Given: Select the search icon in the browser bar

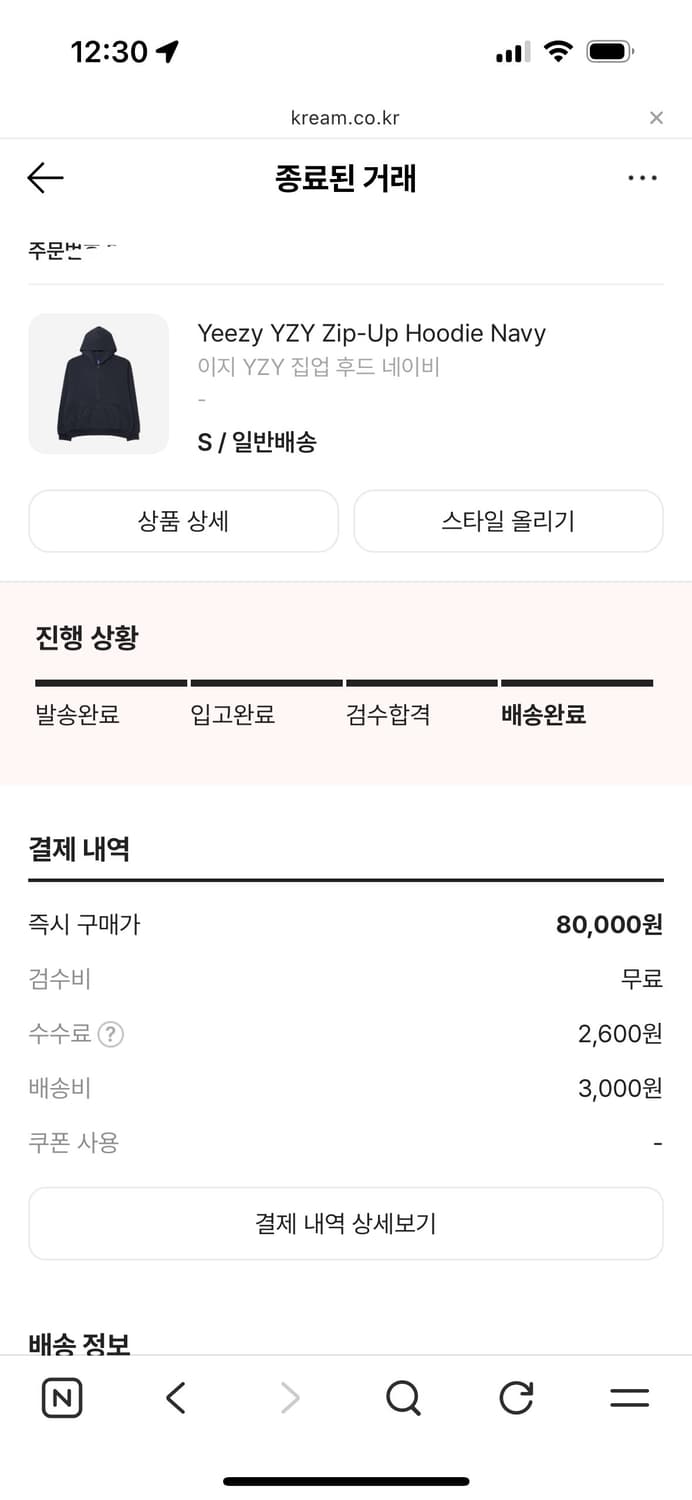Looking at the screenshot, I should pos(403,1397).
